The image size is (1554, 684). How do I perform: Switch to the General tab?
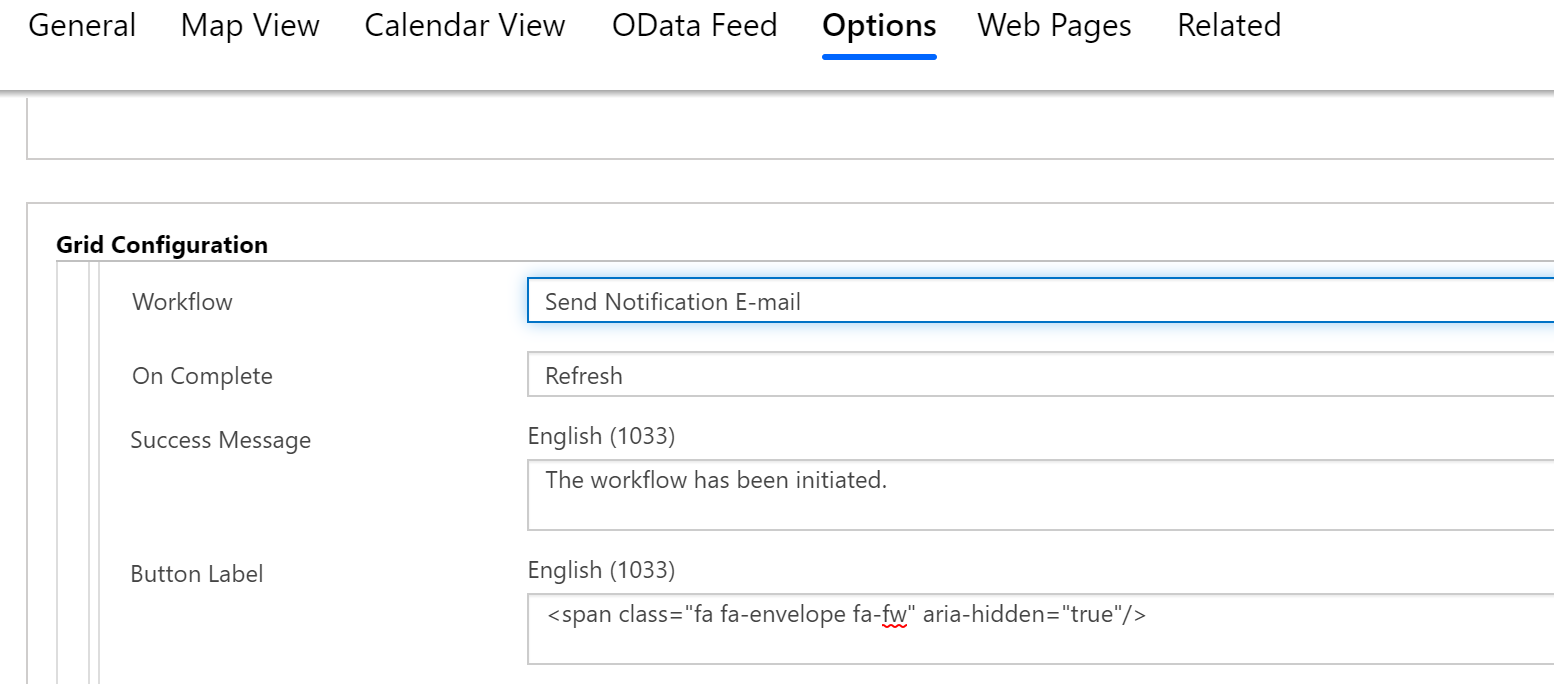pyautogui.click(x=82, y=26)
